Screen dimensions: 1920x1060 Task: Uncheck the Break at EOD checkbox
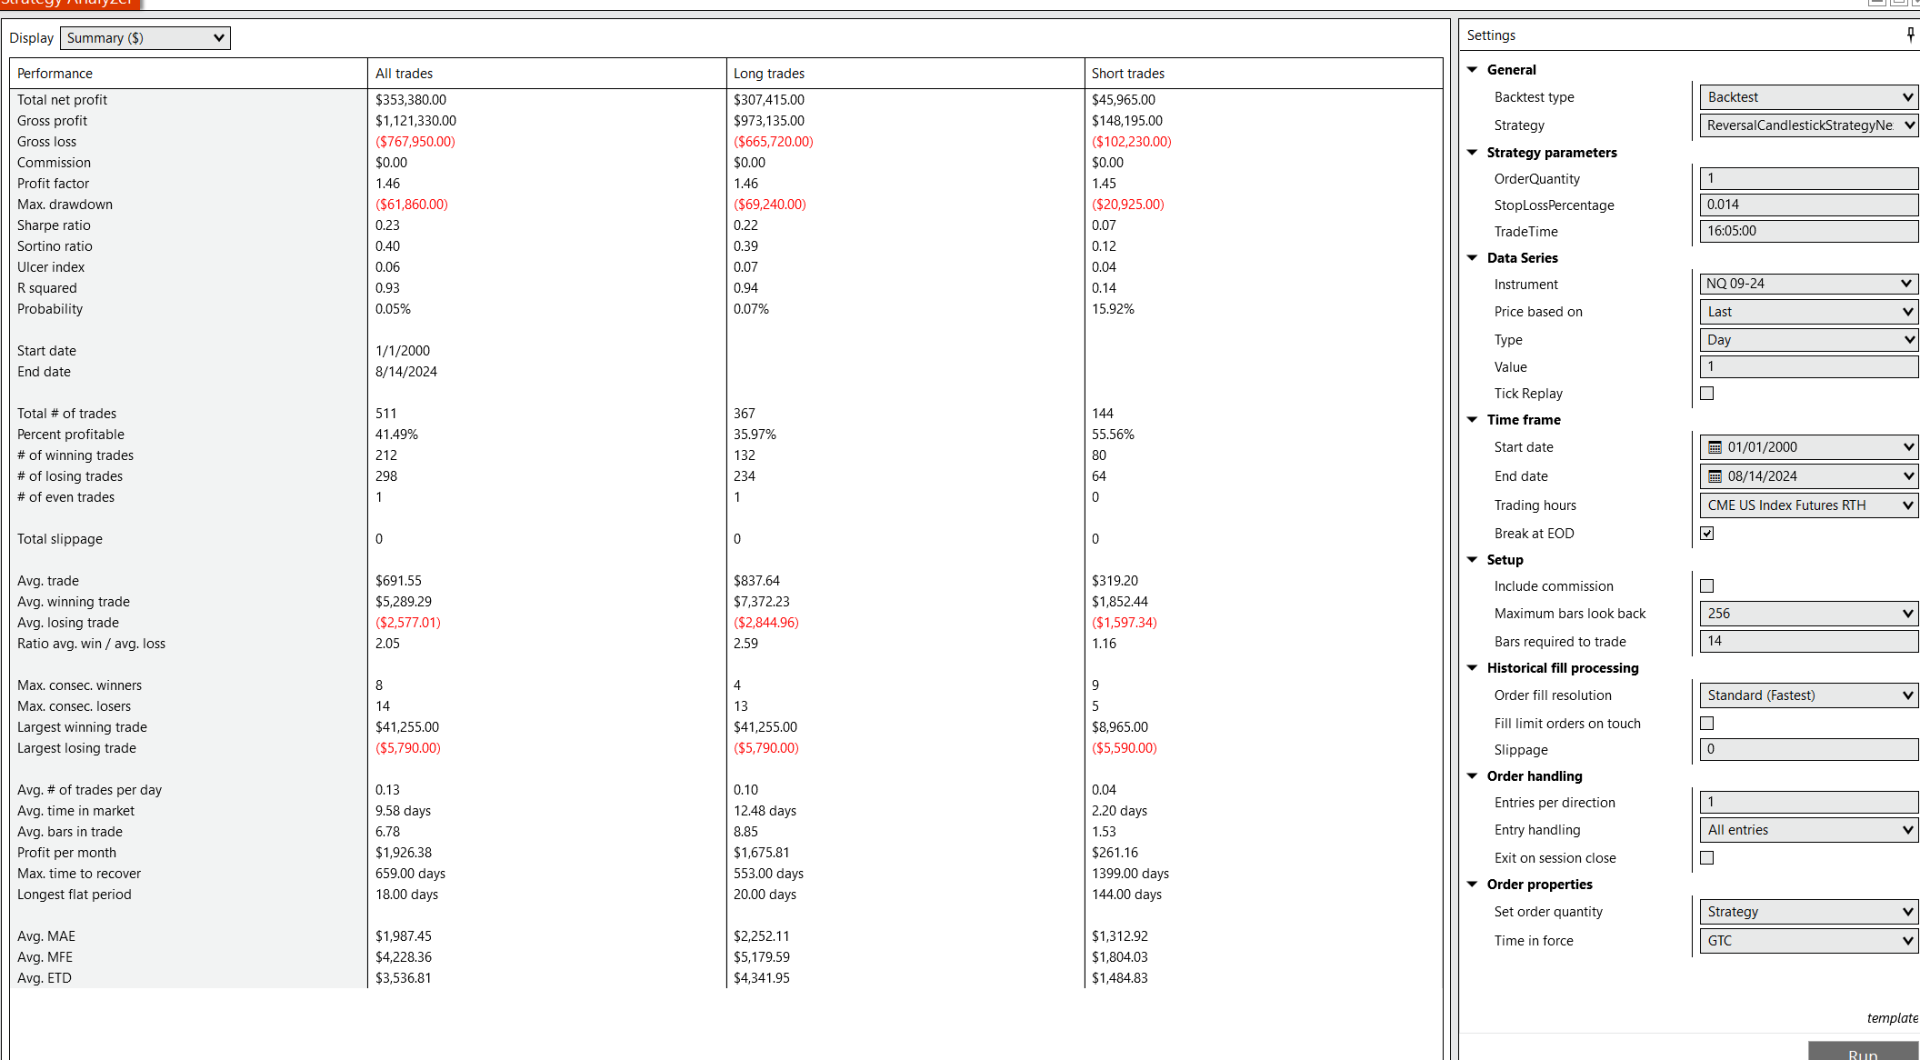(x=1707, y=533)
